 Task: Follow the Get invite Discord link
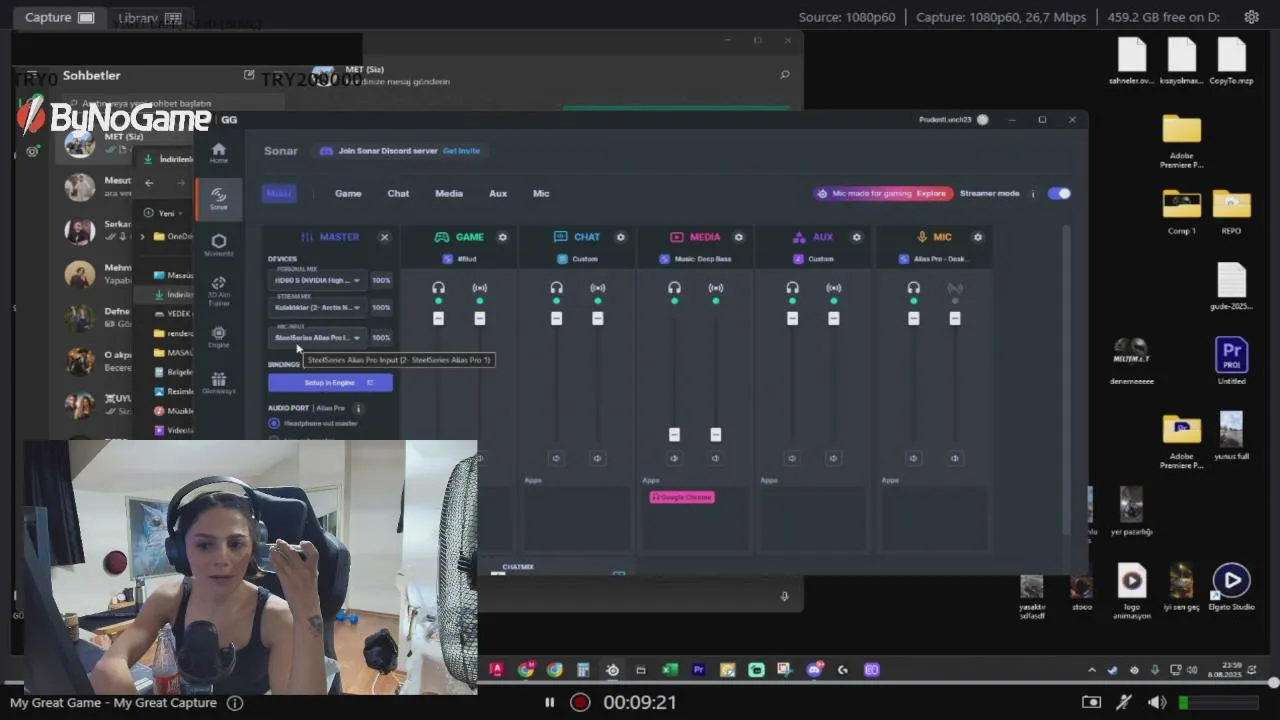tap(461, 151)
